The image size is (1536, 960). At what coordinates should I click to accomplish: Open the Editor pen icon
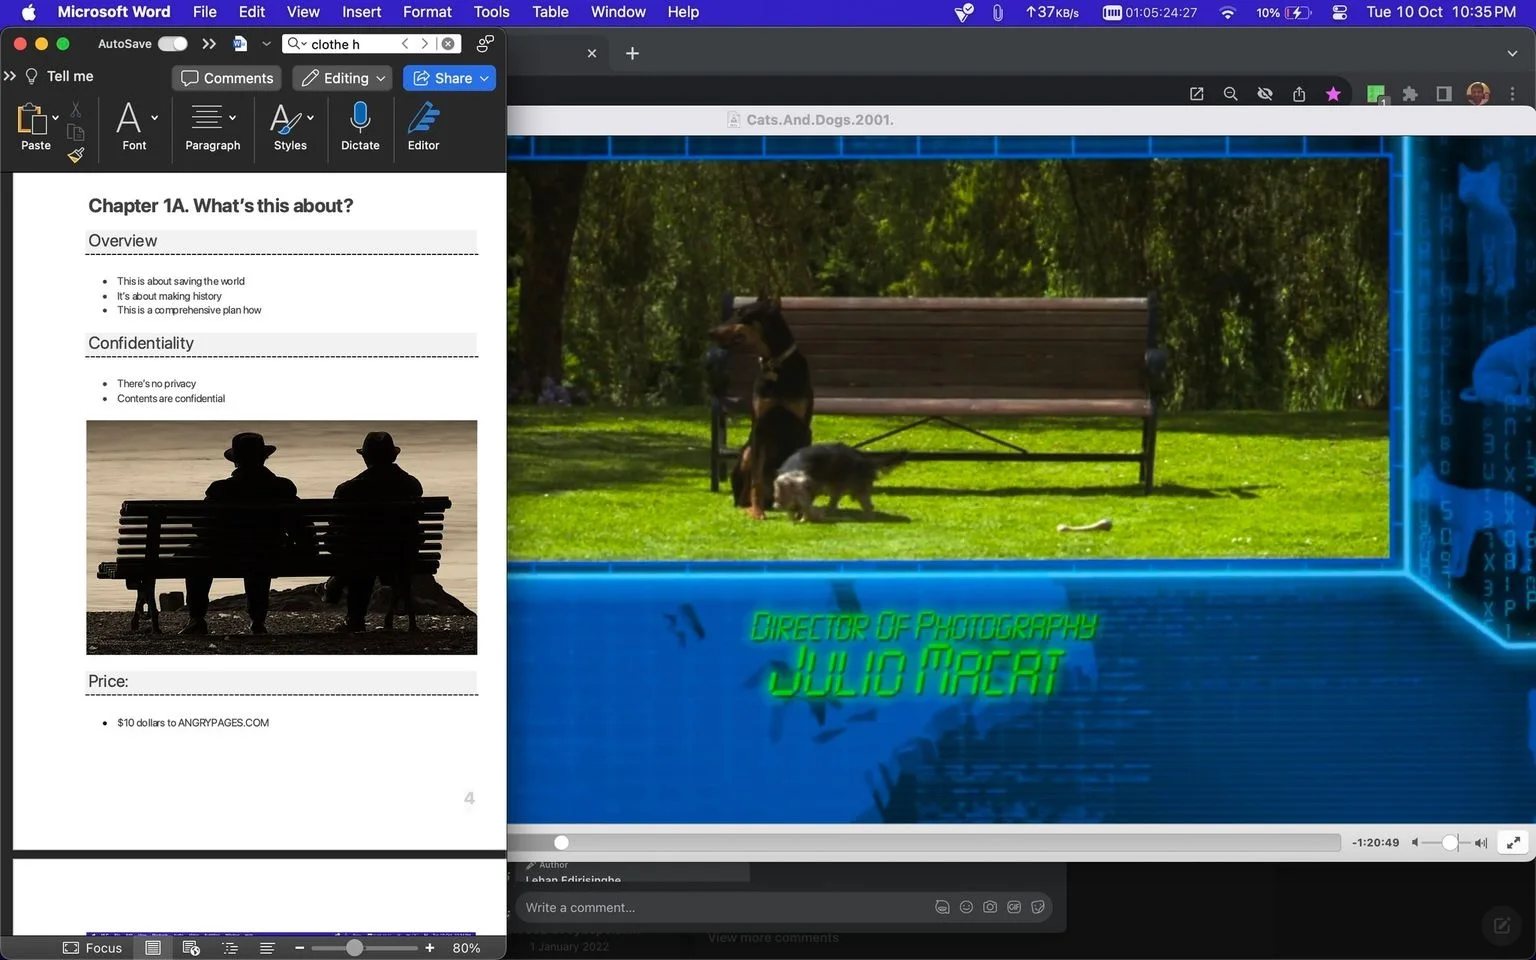pyautogui.click(x=423, y=118)
